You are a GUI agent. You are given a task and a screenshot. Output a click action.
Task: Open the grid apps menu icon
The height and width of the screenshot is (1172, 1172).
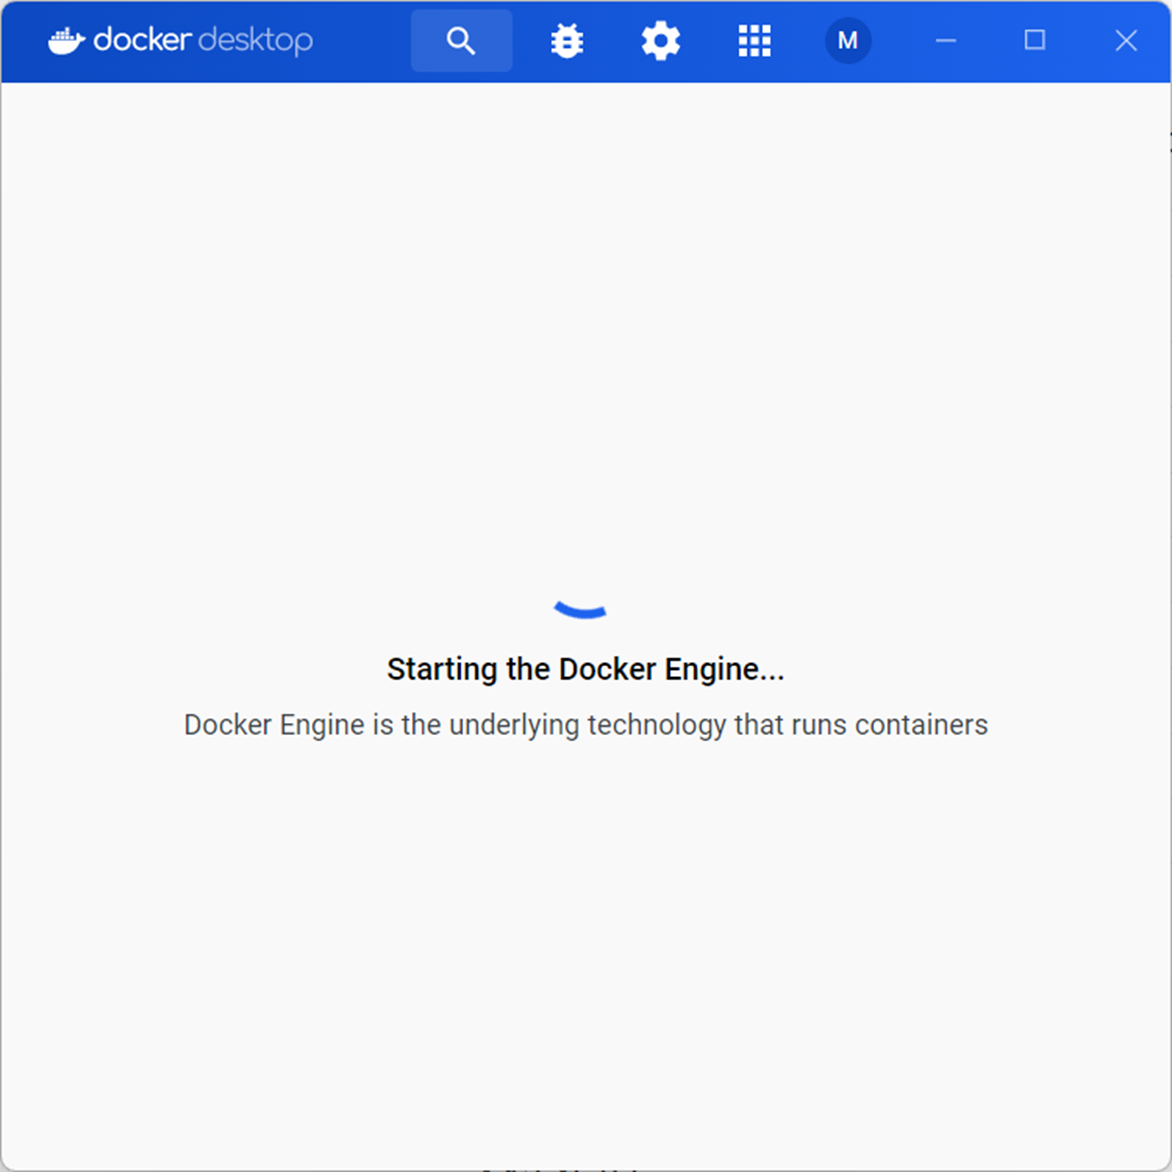754,40
